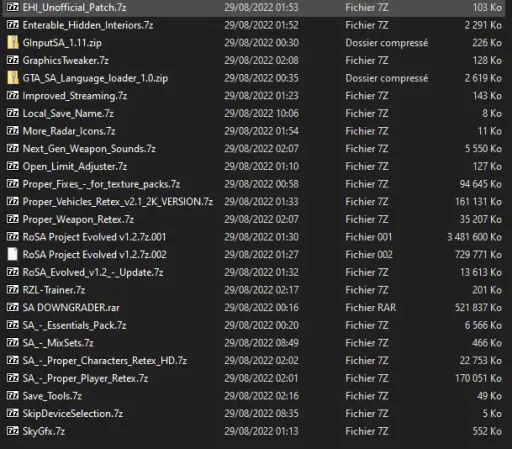Click the blank file icon of RoSA Project Evolved v1.2.7z.002
512x449 pixels.
13,254
